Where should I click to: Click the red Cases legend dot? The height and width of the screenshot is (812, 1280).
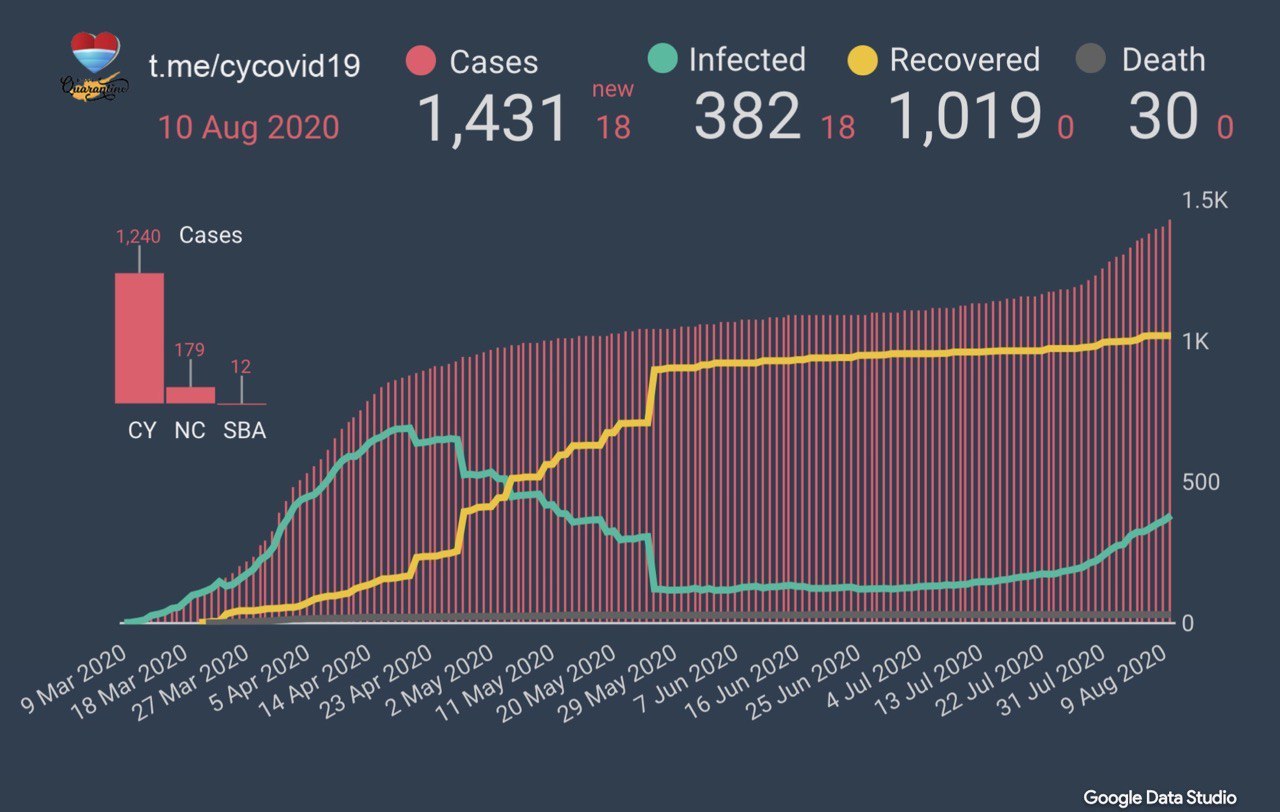pos(421,61)
